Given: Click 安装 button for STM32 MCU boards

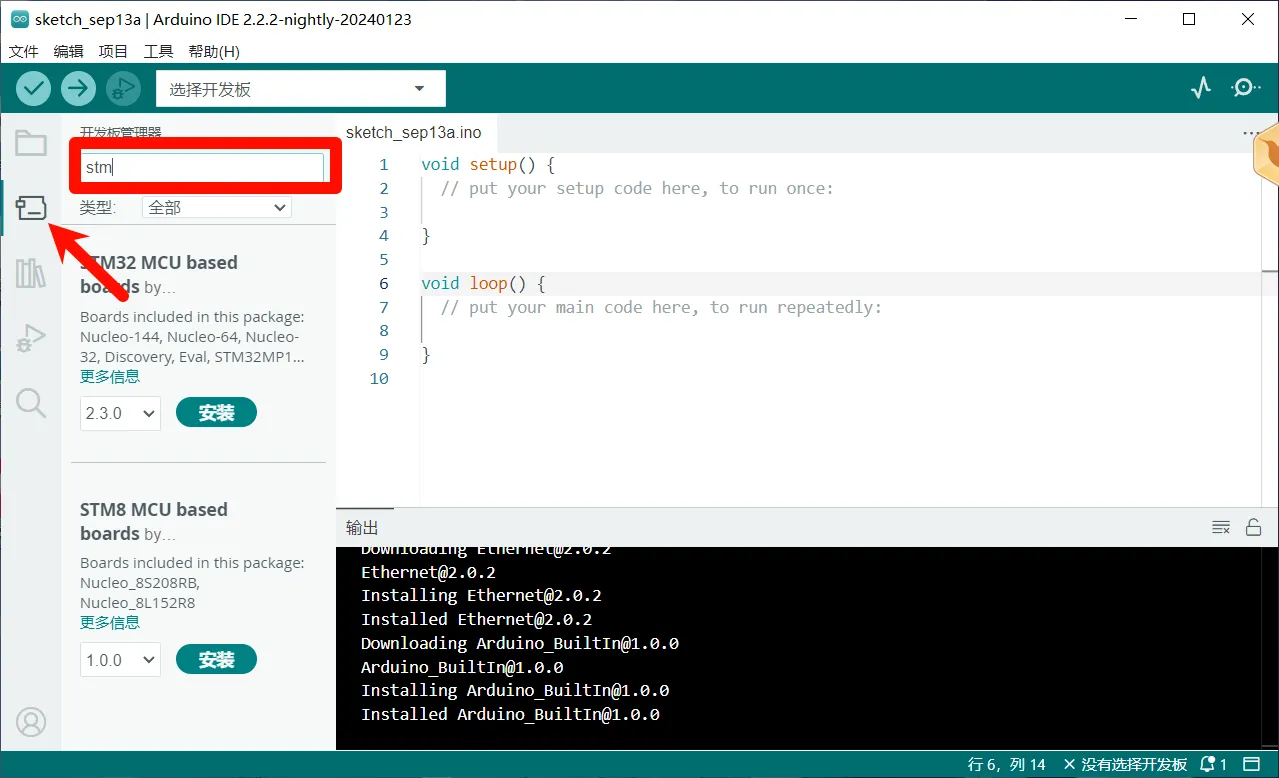Looking at the screenshot, I should tap(216, 412).
